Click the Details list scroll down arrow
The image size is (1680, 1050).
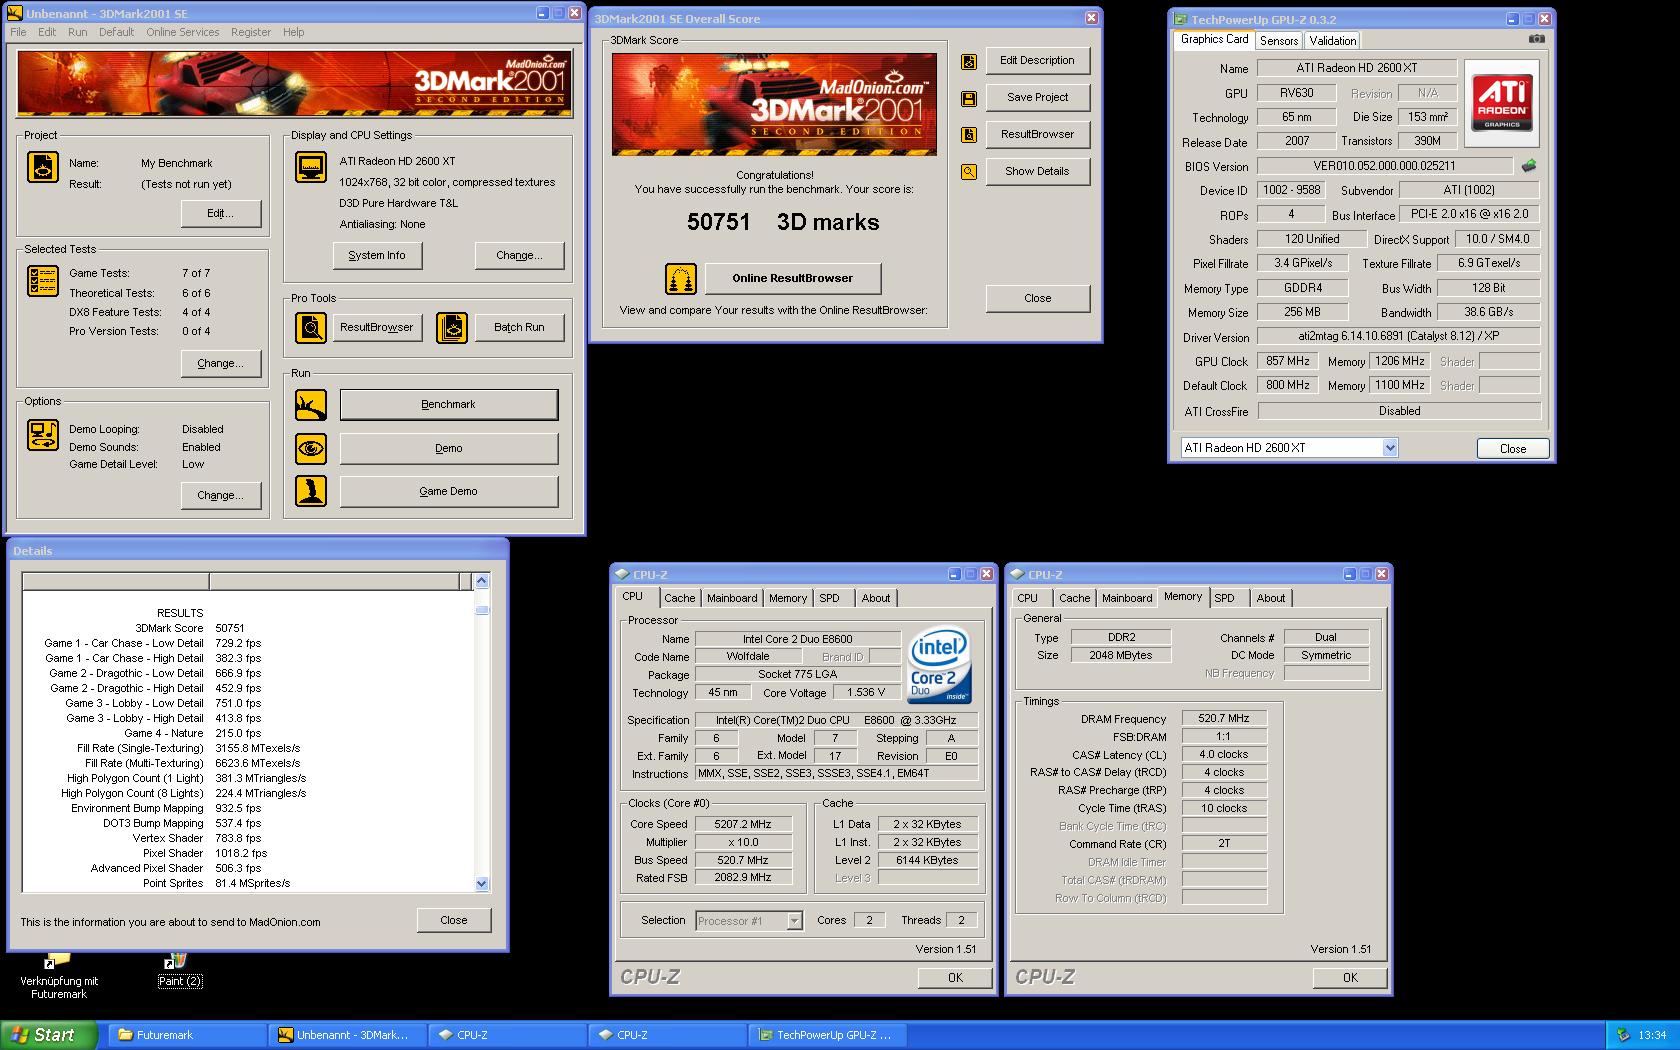(482, 883)
